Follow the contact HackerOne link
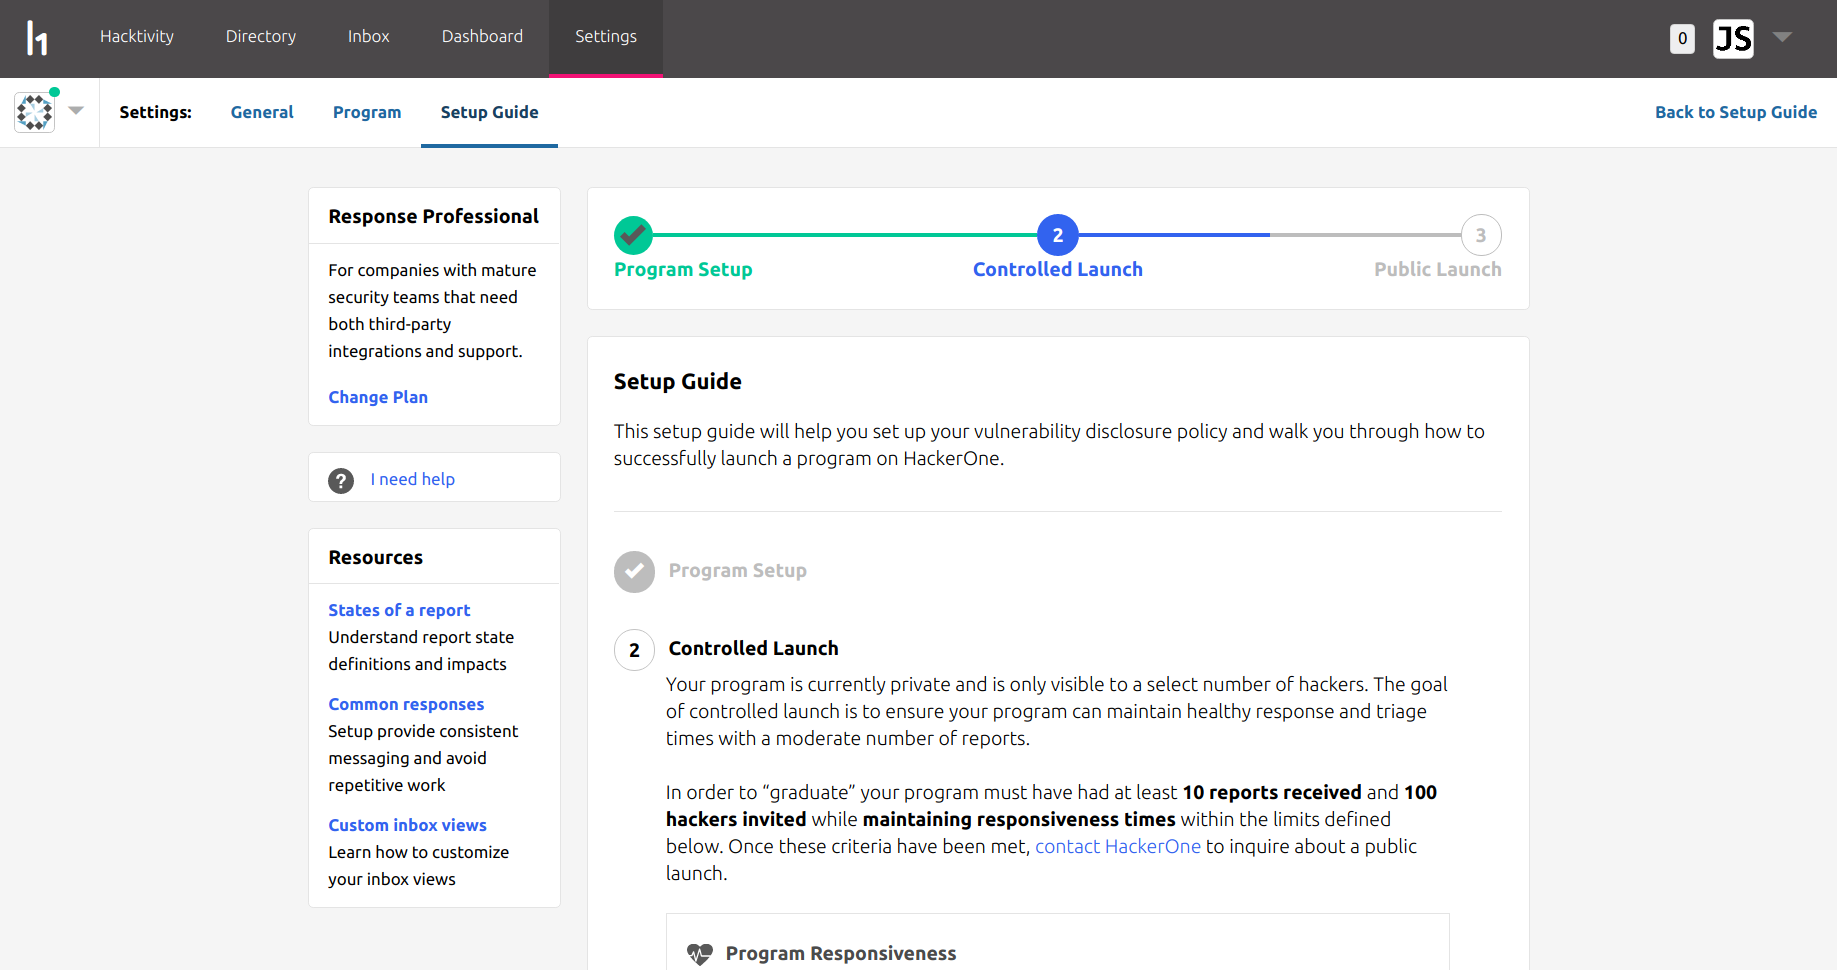 click(x=1118, y=846)
